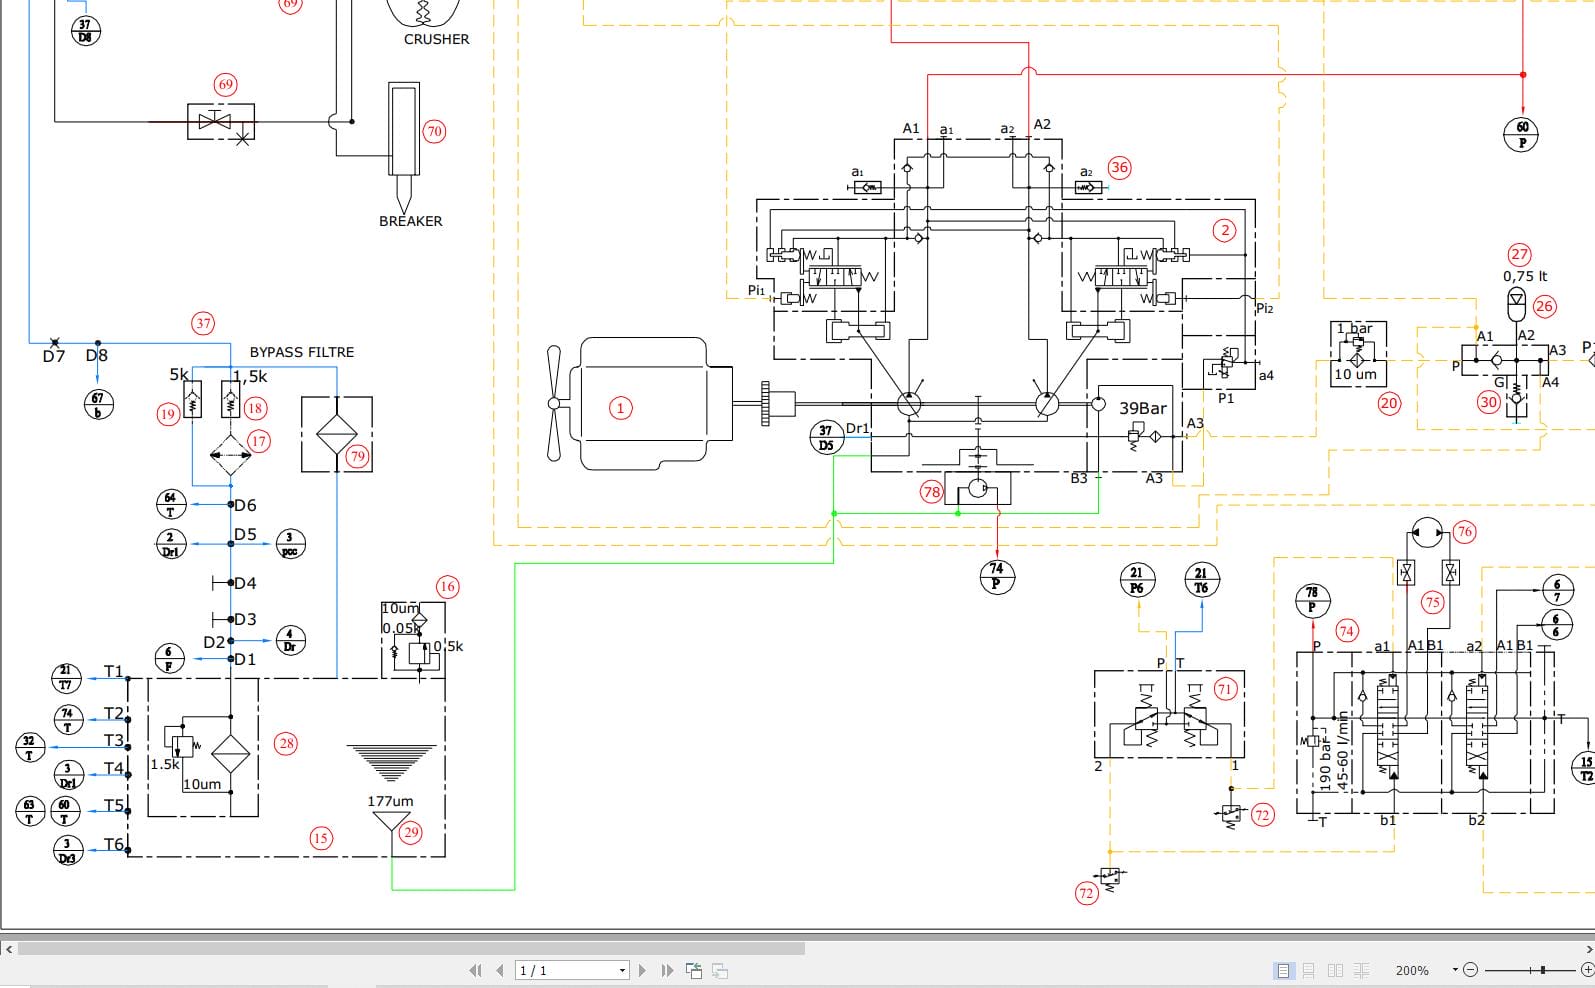Zoom out with the minus icon
Image resolution: width=1595 pixels, height=988 pixels.
tap(1470, 970)
